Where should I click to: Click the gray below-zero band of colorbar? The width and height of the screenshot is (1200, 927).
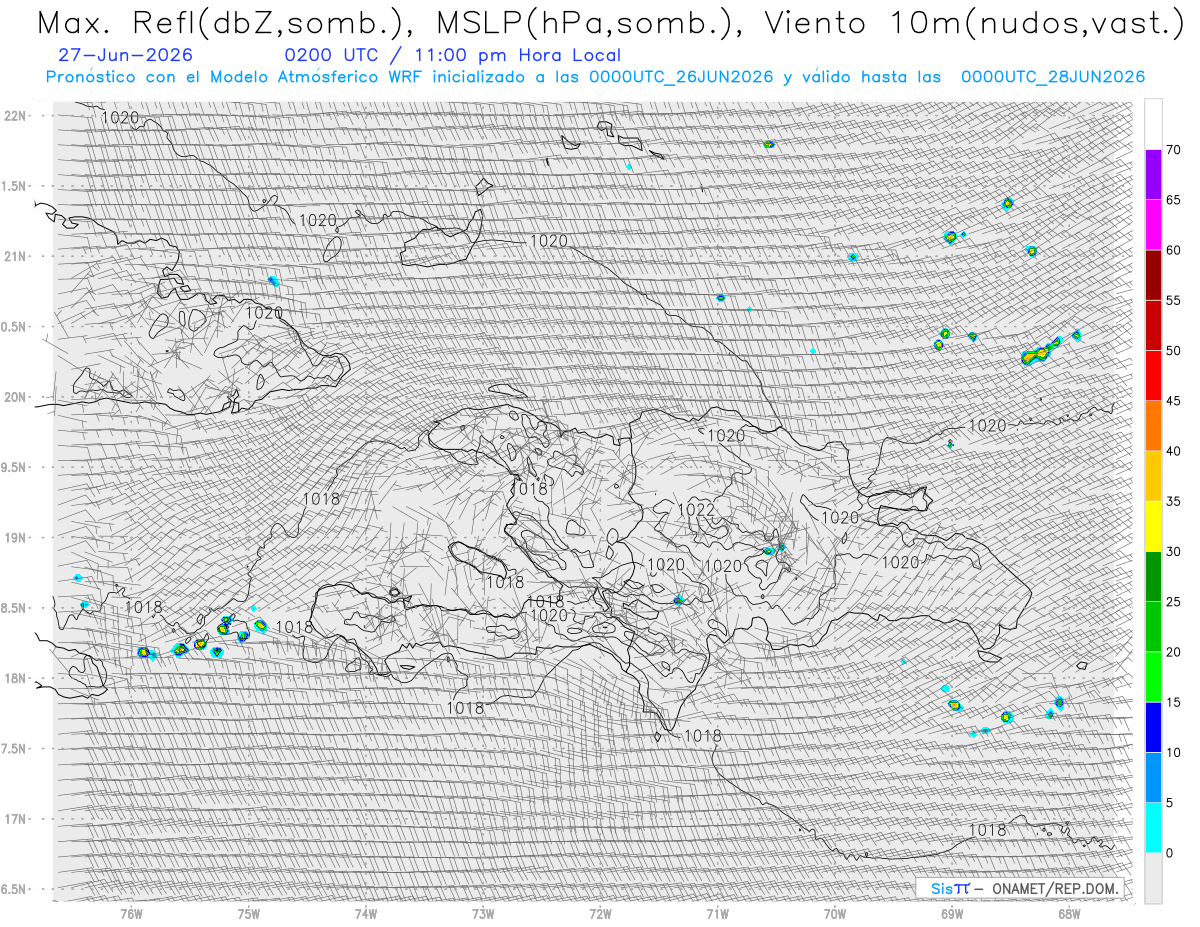click(x=1153, y=878)
